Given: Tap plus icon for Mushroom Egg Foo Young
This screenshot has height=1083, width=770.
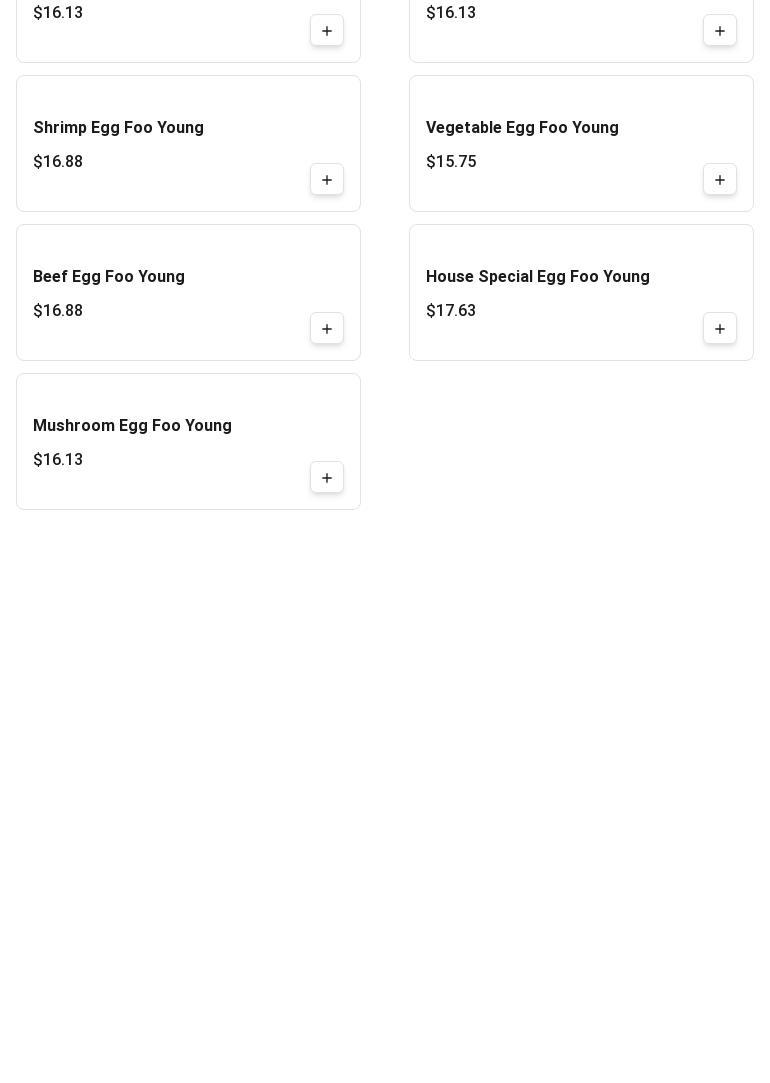Looking at the screenshot, I should (x=327, y=478).
